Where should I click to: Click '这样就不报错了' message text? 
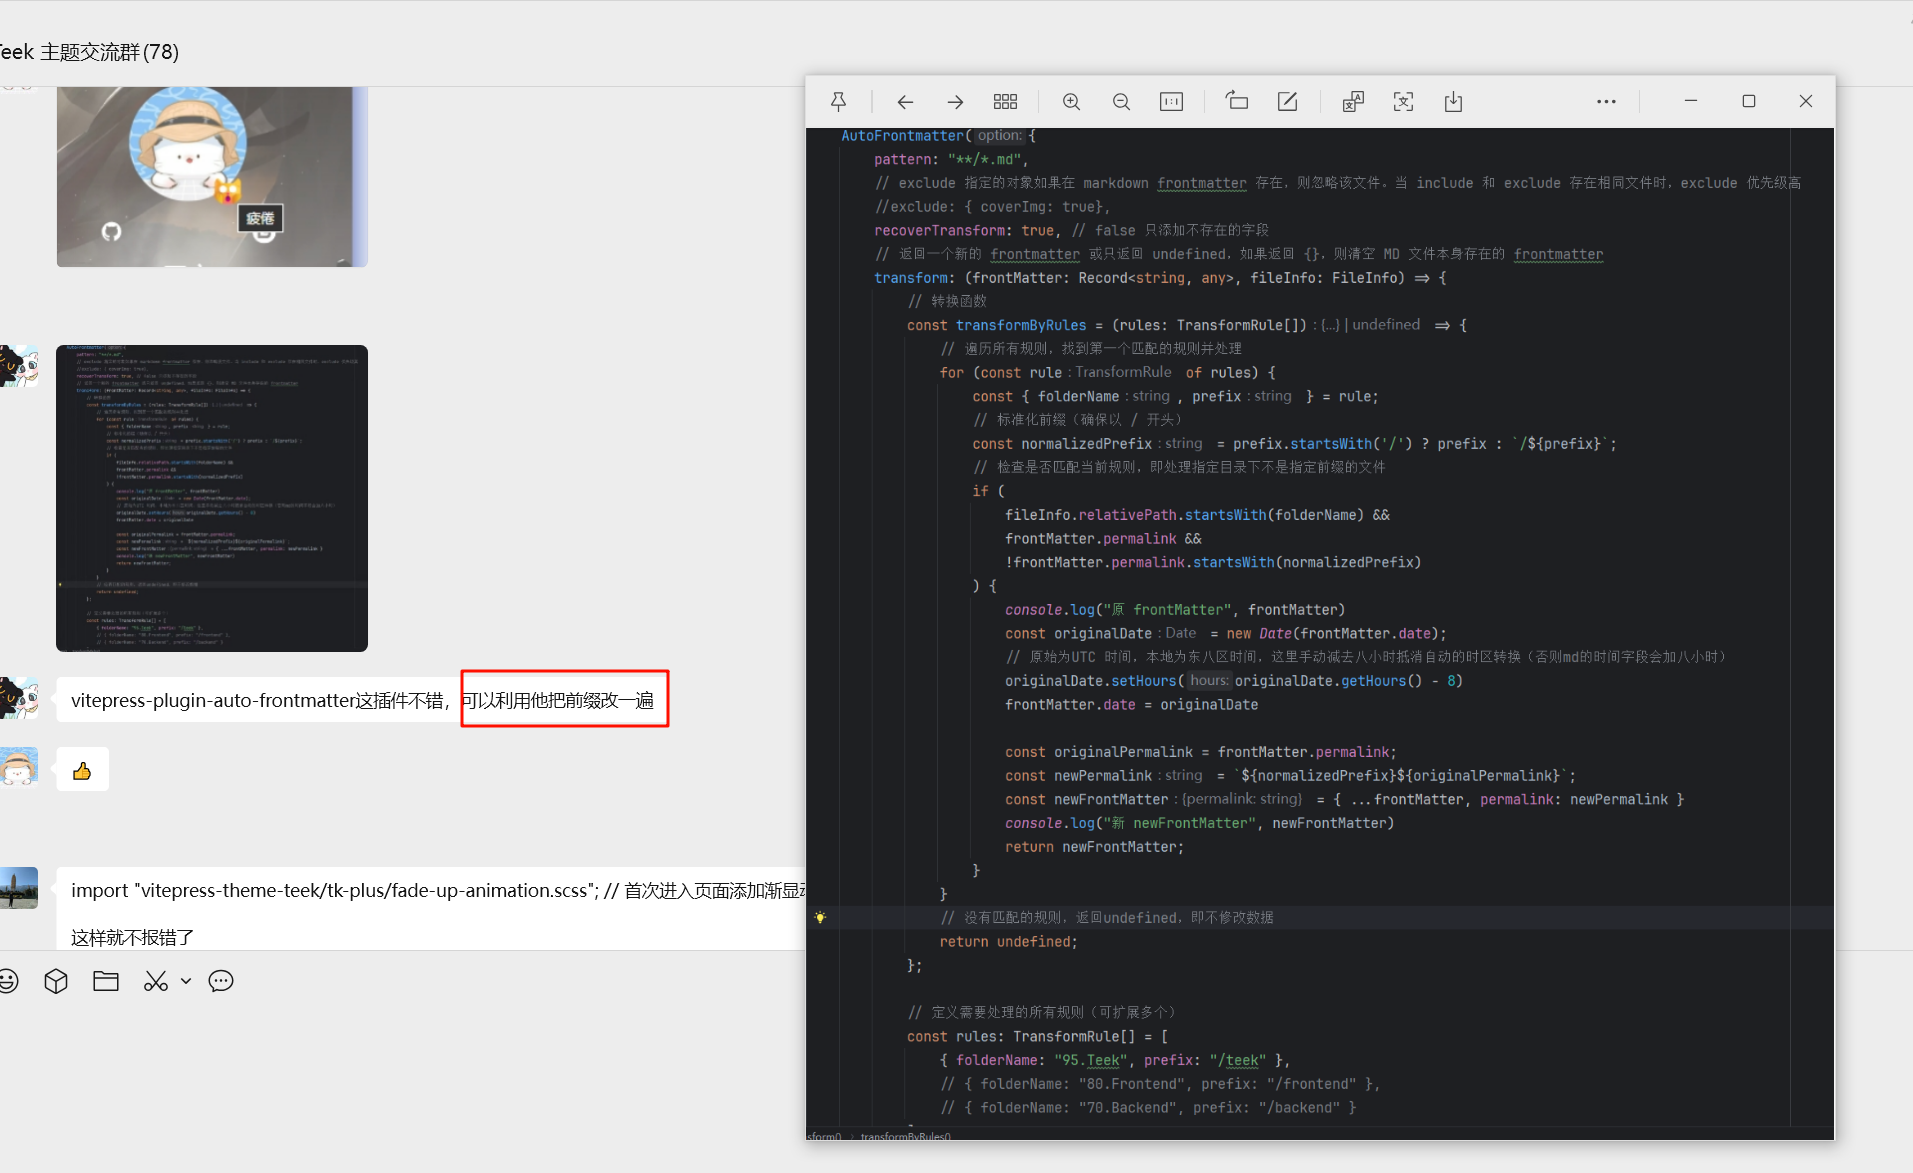[x=132, y=937]
